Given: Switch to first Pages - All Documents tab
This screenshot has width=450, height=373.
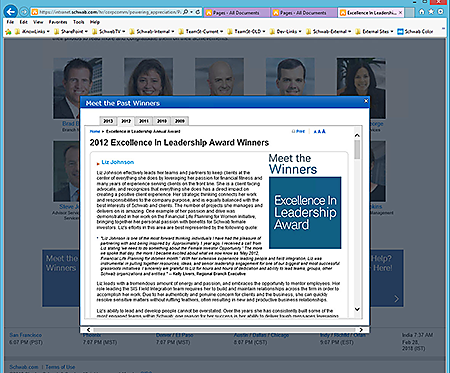Looking at the screenshot, I should pyautogui.click(x=236, y=13).
